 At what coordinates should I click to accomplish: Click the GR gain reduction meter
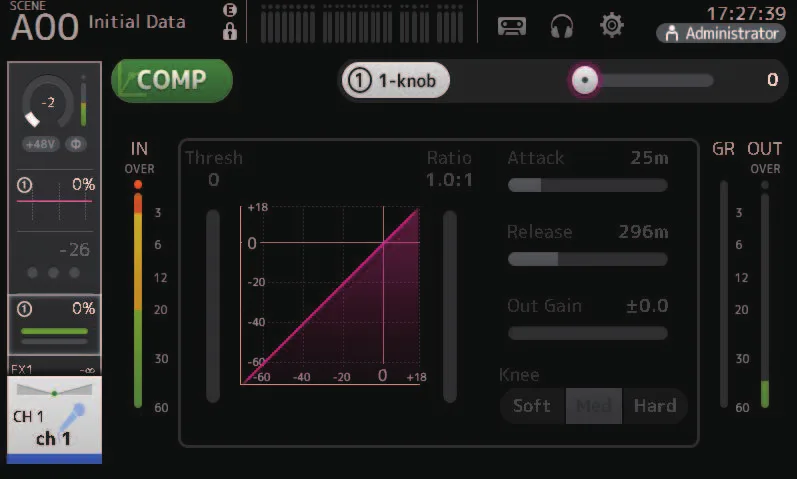pyautogui.click(x=724, y=294)
